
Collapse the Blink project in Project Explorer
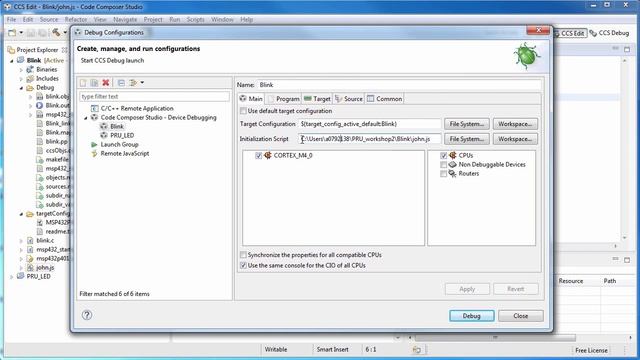click(11, 60)
